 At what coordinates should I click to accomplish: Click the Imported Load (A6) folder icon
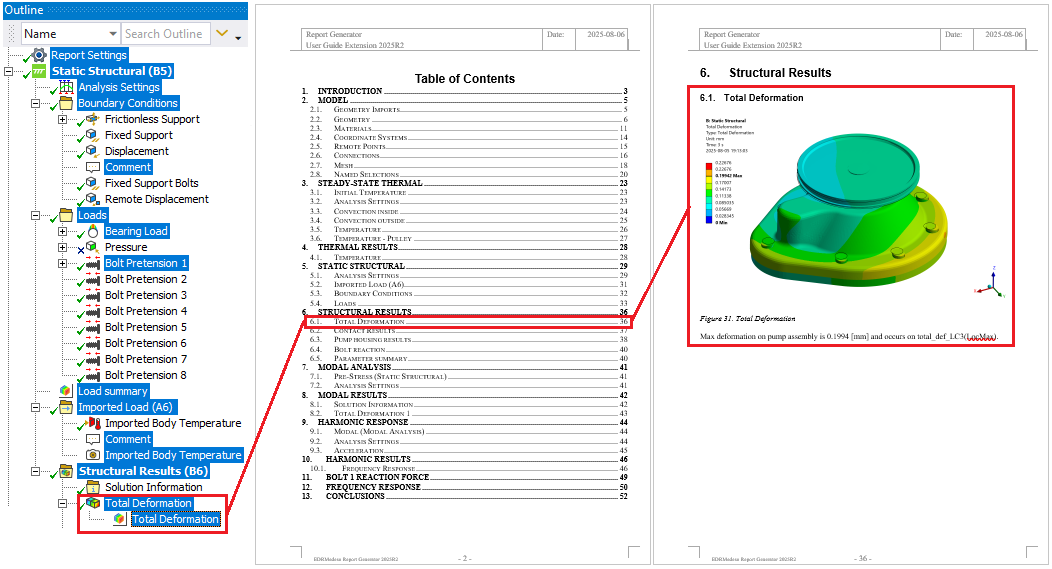point(66,407)
